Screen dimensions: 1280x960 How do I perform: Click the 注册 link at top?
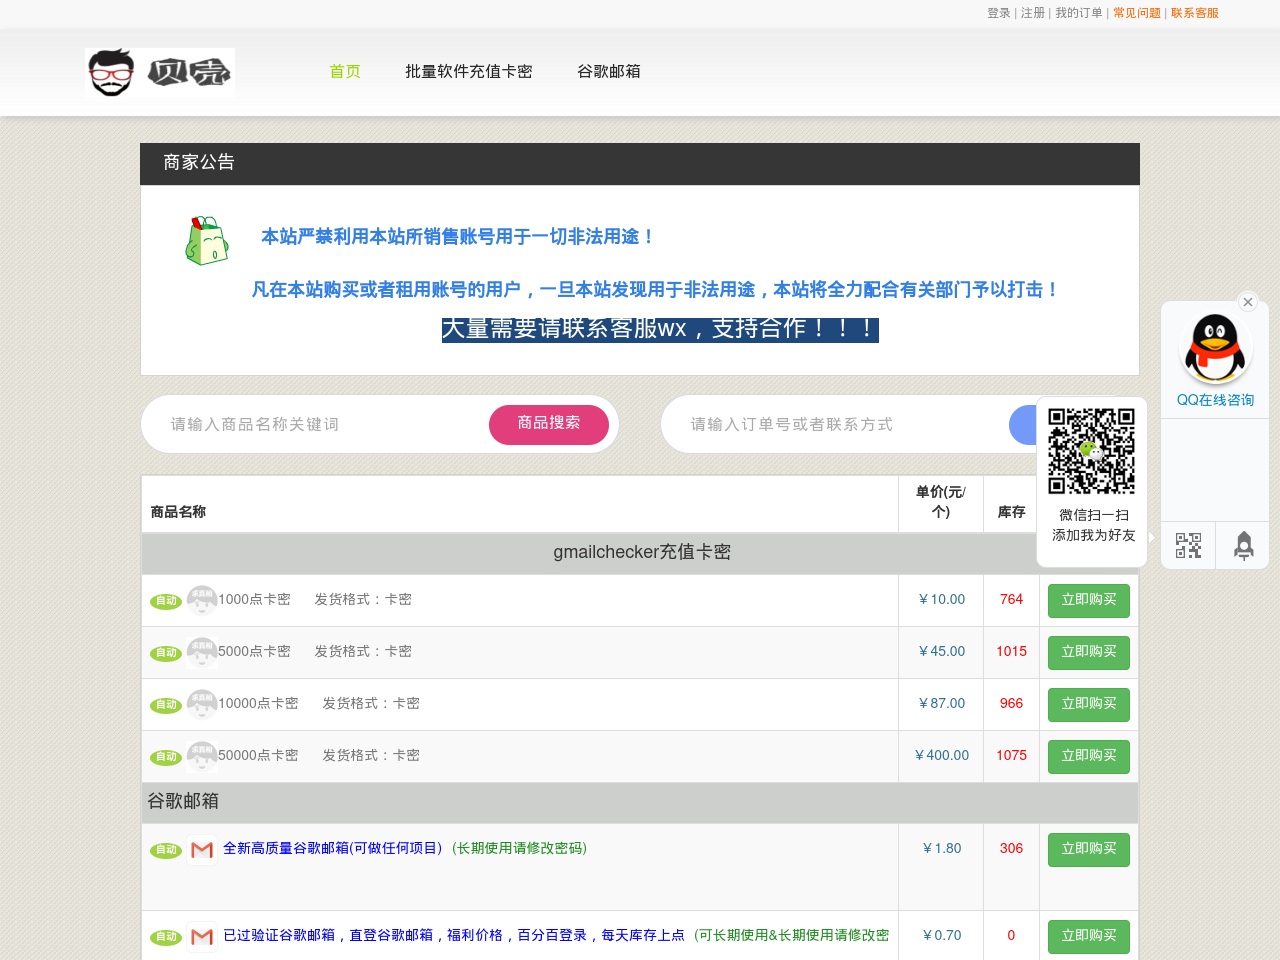pos(1033,13)
